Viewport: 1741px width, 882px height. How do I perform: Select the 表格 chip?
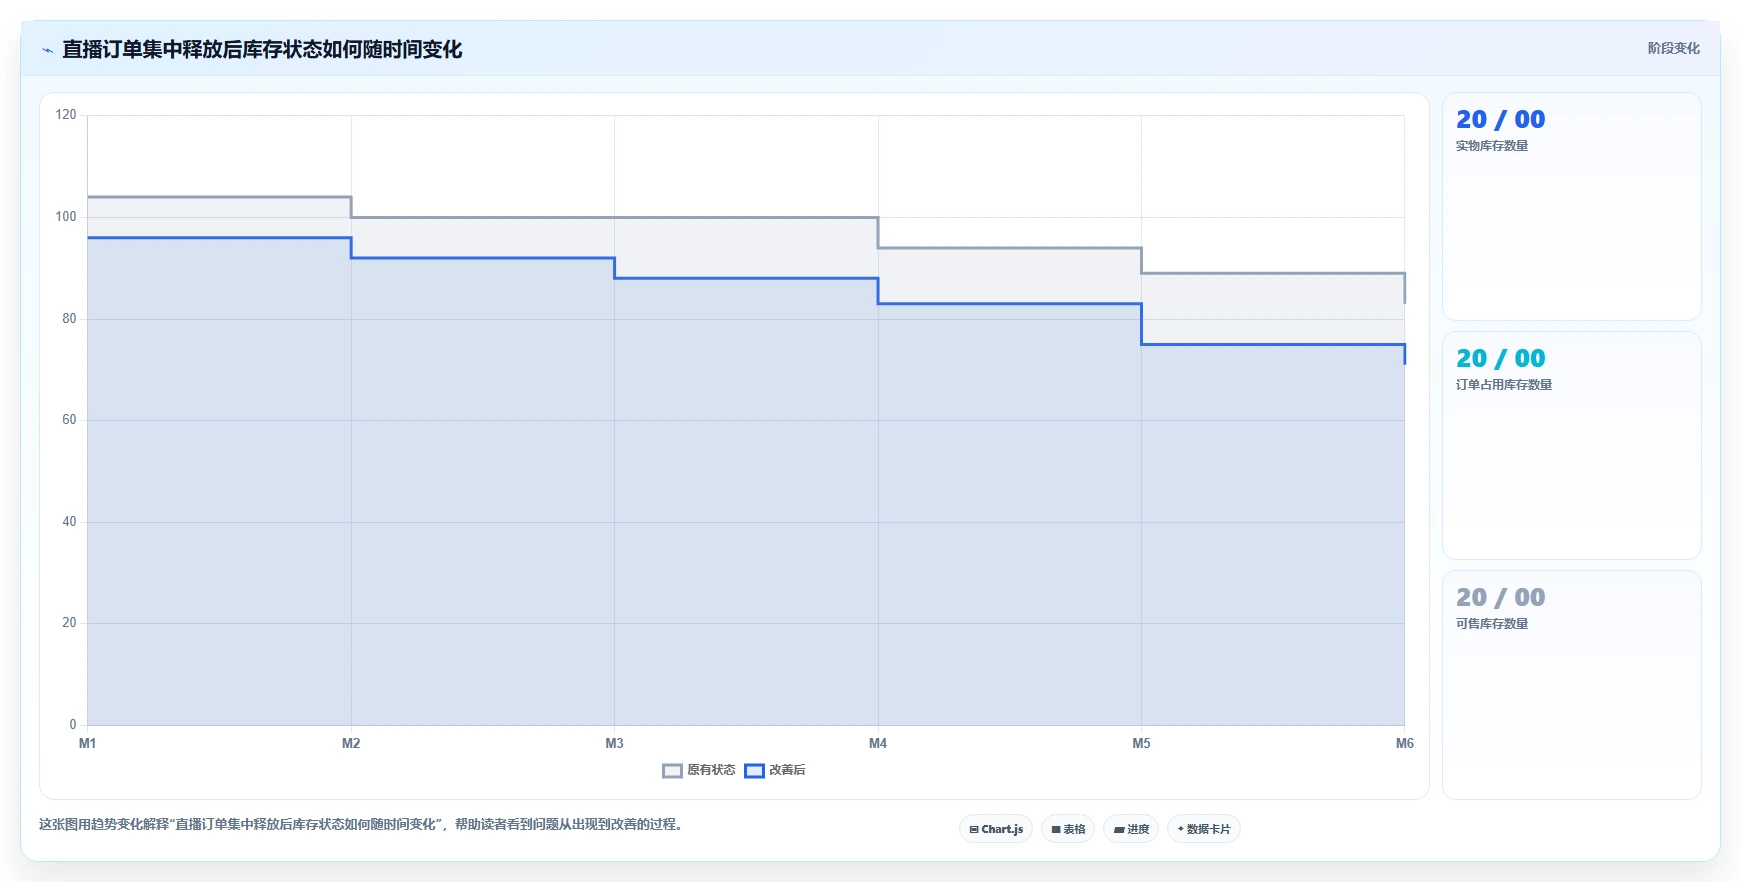pos(1068,829)
